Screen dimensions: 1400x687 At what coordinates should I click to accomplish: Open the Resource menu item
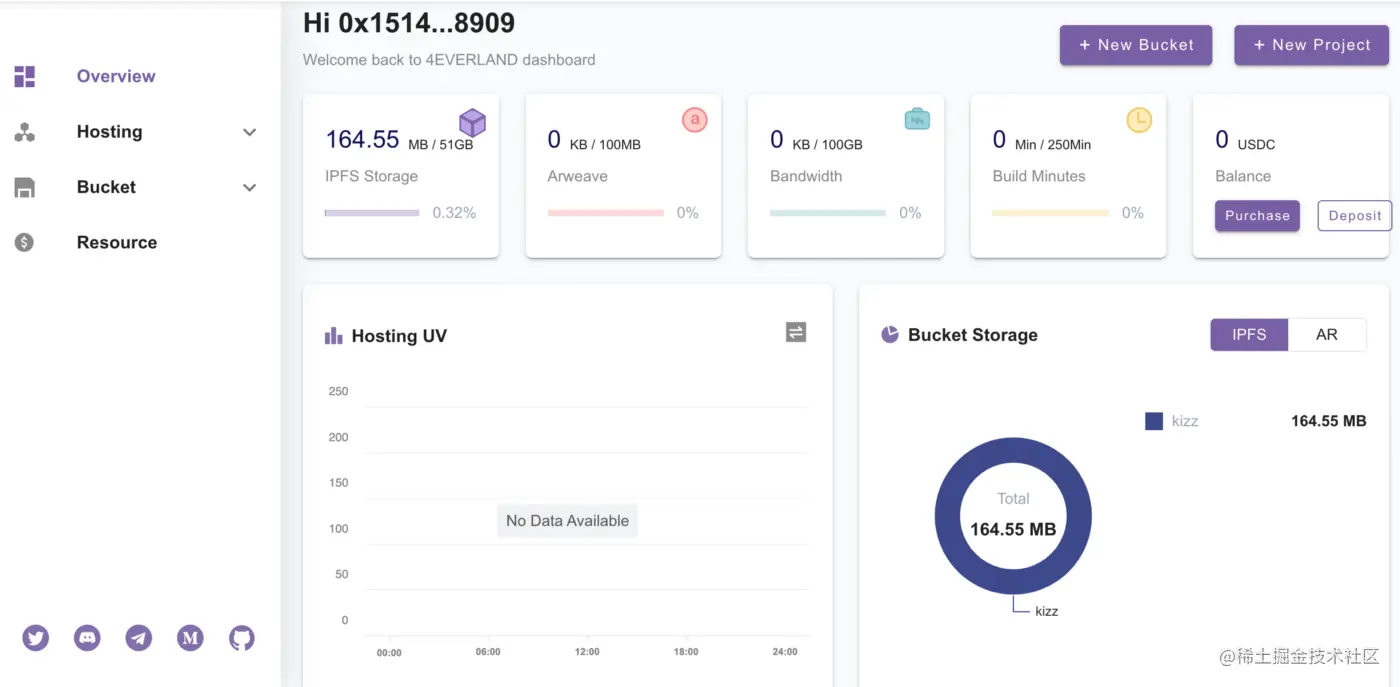click(x=116, y=242)
